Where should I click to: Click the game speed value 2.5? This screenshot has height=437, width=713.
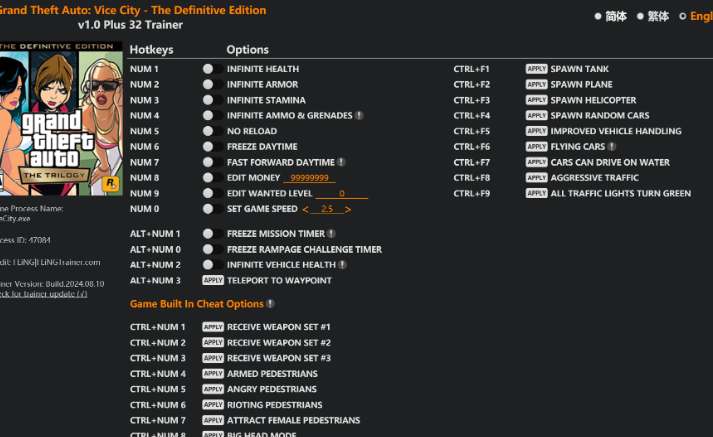327,209
